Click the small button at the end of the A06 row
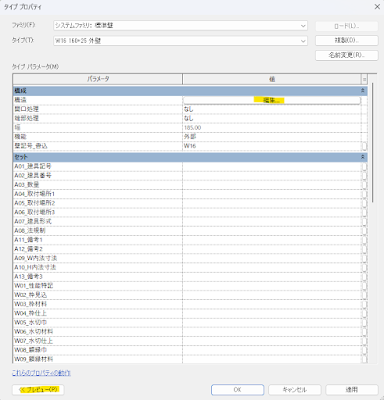This screenshot has height=400, width=384. pyautogui.click(x=365, y=212)
